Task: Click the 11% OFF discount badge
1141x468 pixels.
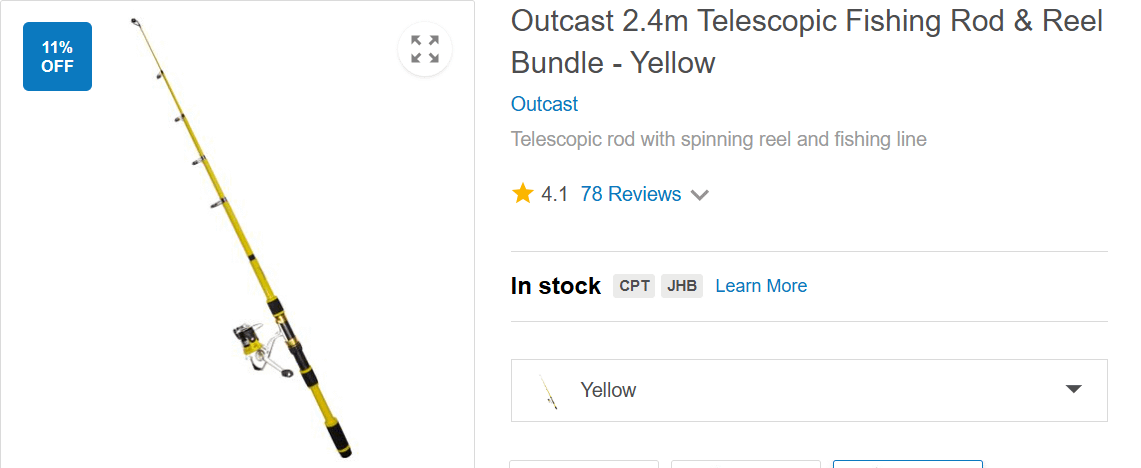Action: tap(57, 57)
